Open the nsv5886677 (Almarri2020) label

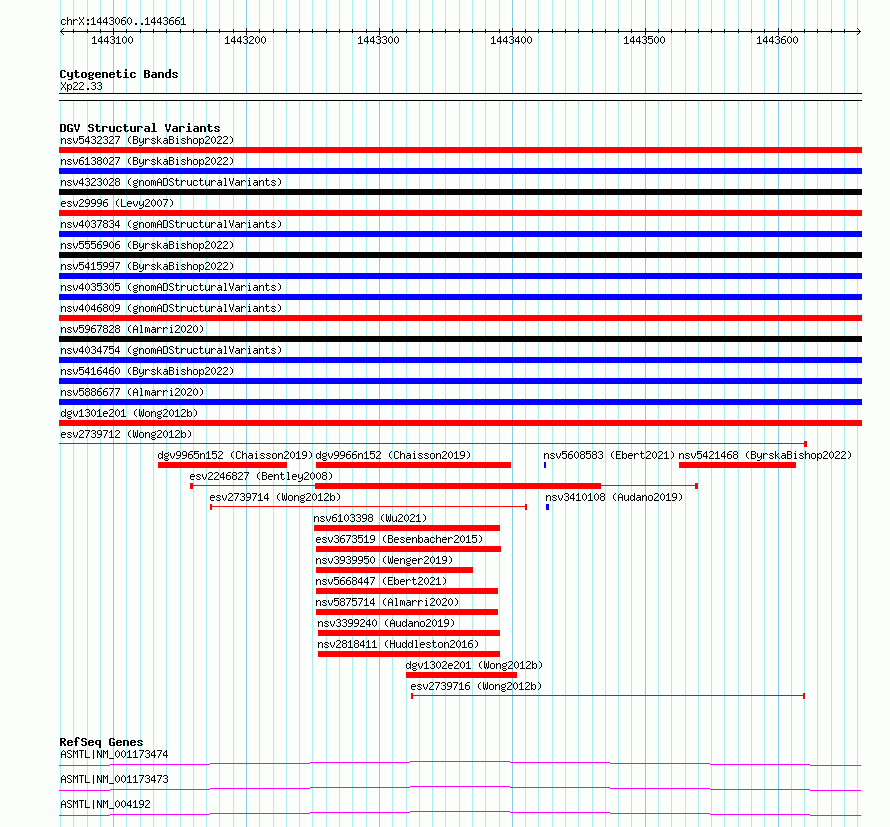tap(132, 392)
